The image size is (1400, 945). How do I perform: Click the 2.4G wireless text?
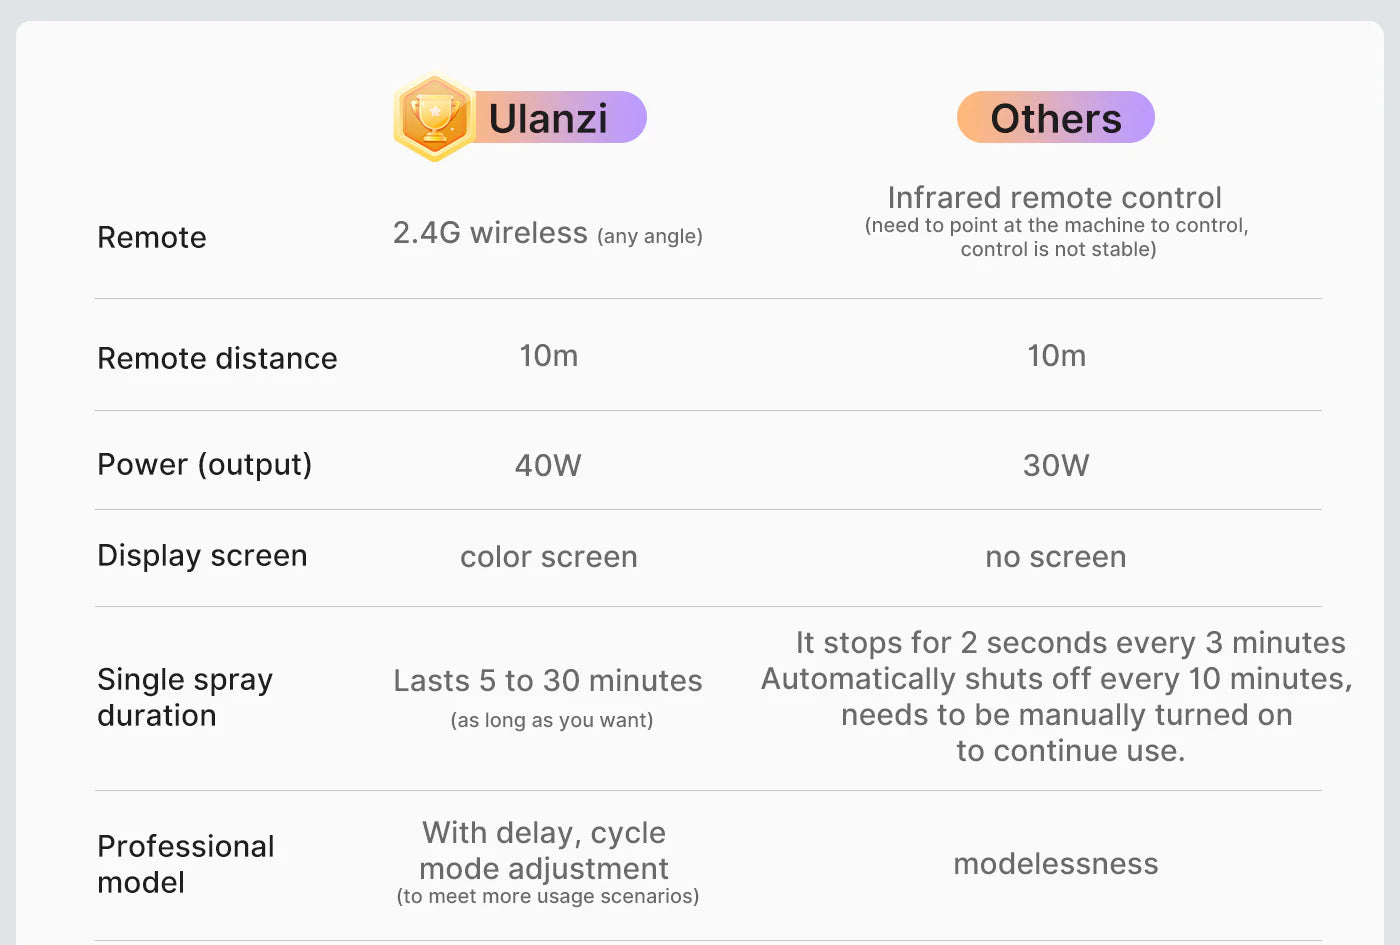point(490,233)
